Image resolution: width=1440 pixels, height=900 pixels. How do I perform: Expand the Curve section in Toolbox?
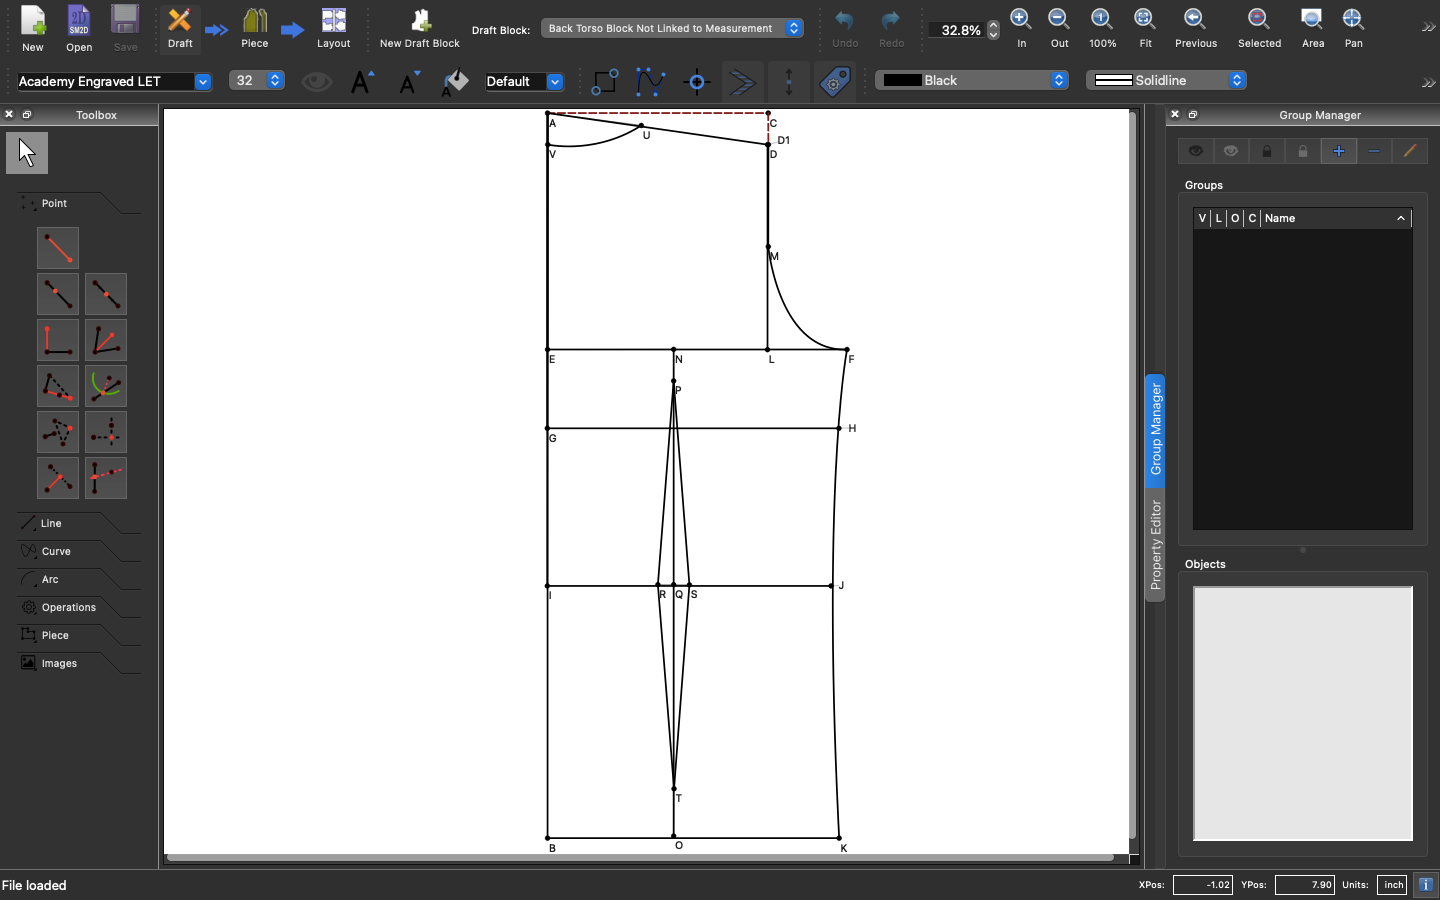(x=57, y=552)
